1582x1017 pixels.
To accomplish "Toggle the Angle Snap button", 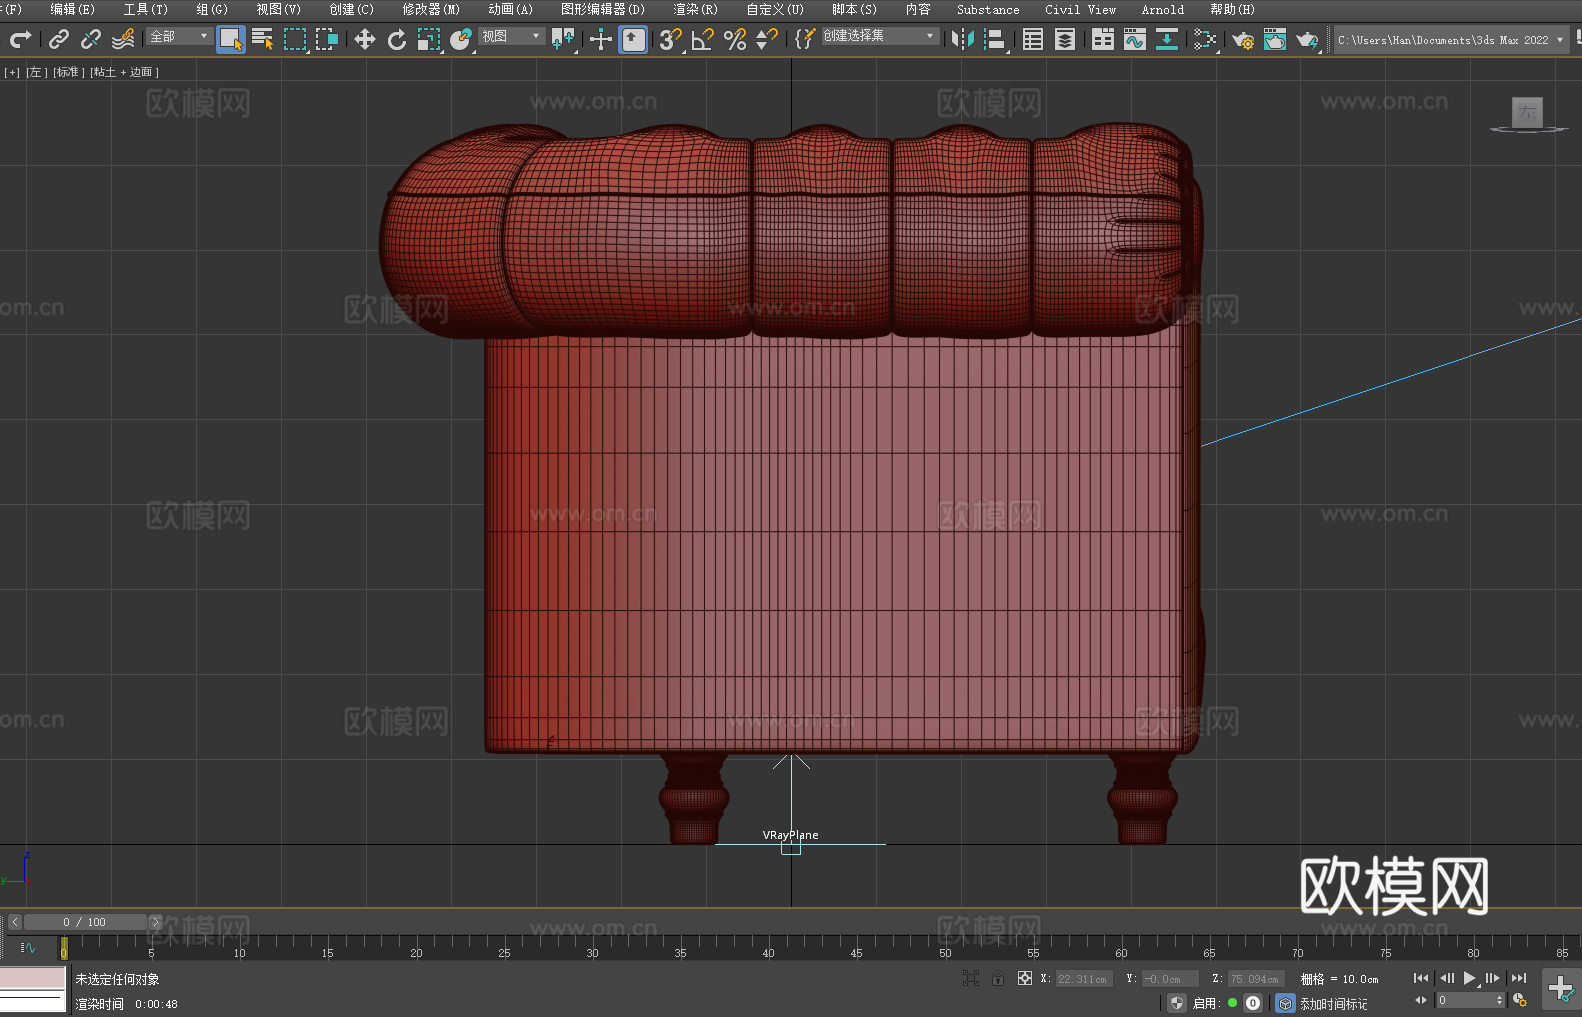I will (703, 39).
